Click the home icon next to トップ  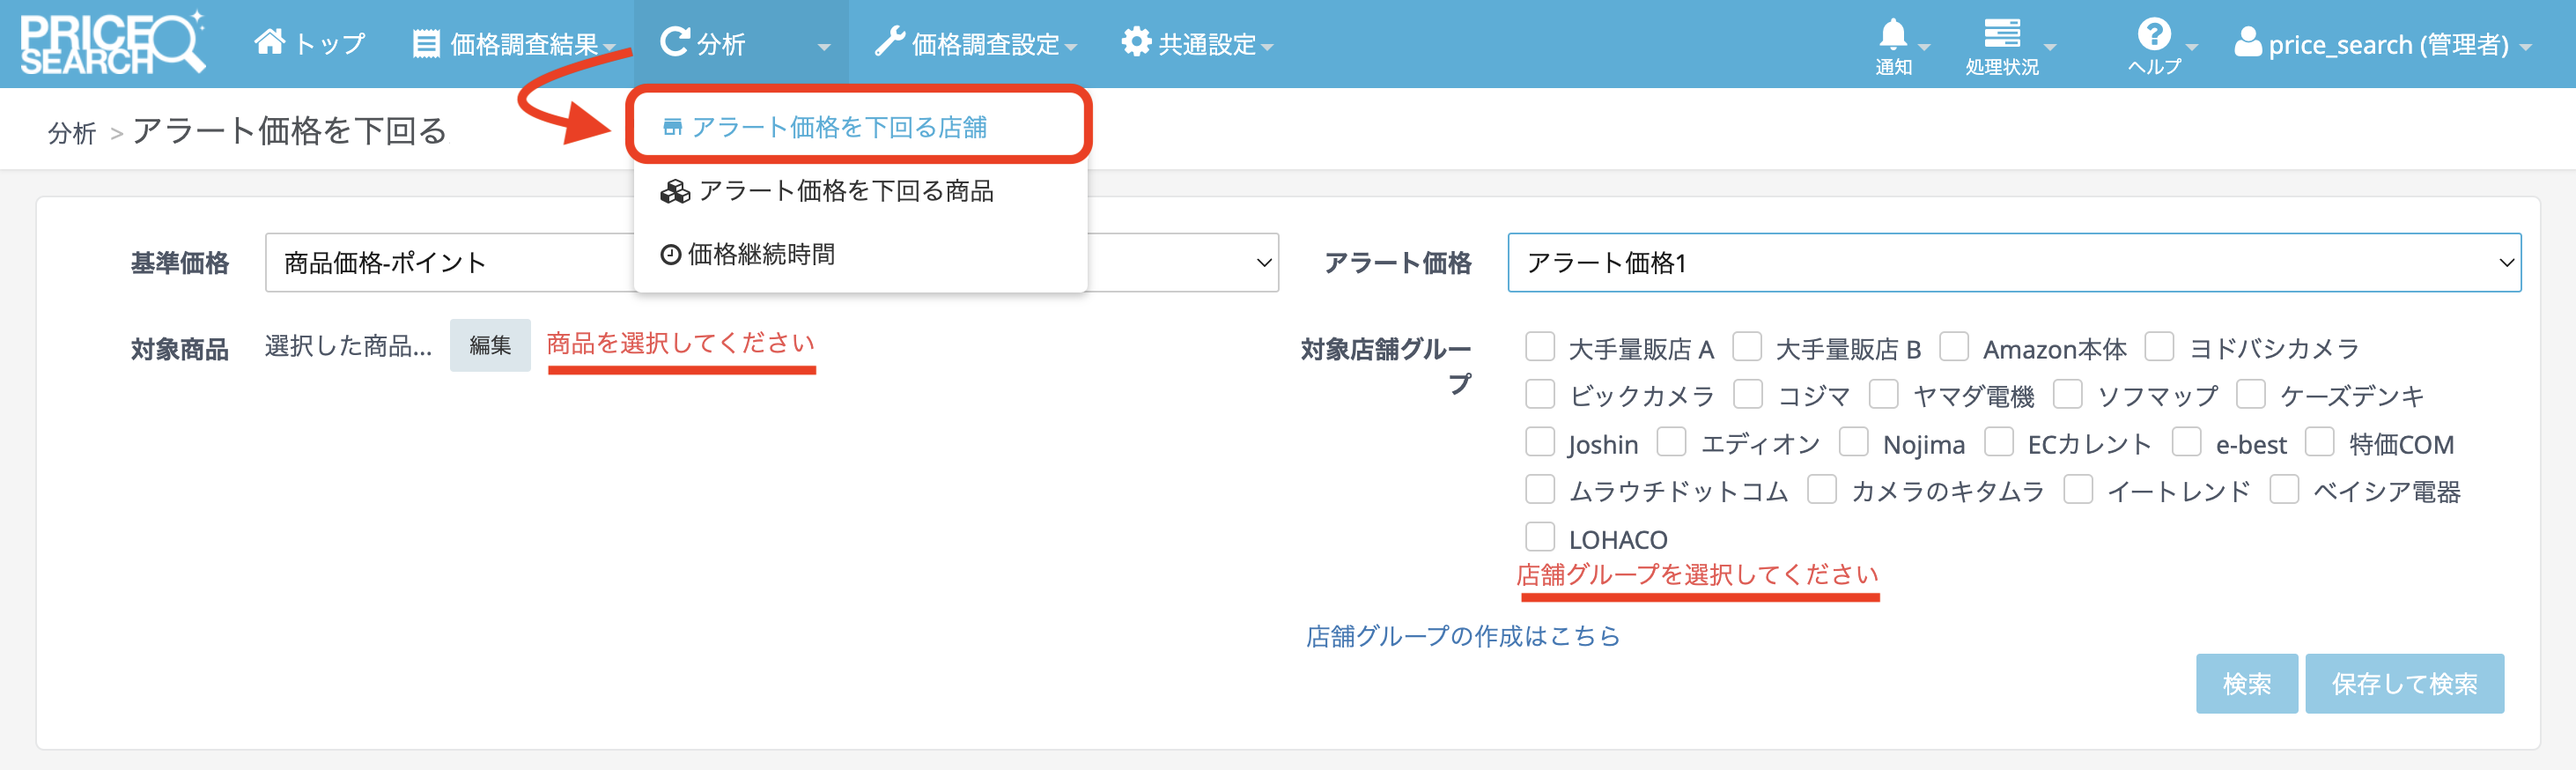tap(269, 42)
